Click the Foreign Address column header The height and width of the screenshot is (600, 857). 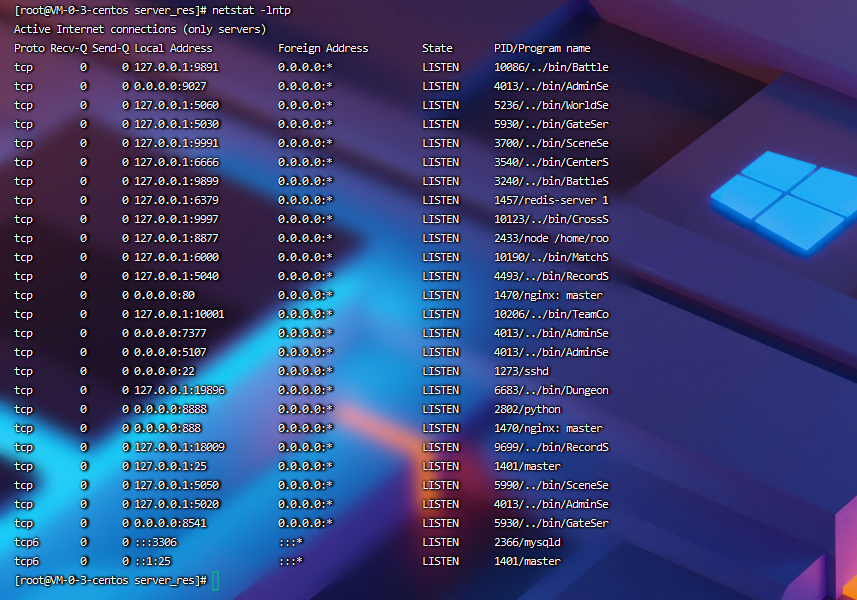[x=323, y=48]
